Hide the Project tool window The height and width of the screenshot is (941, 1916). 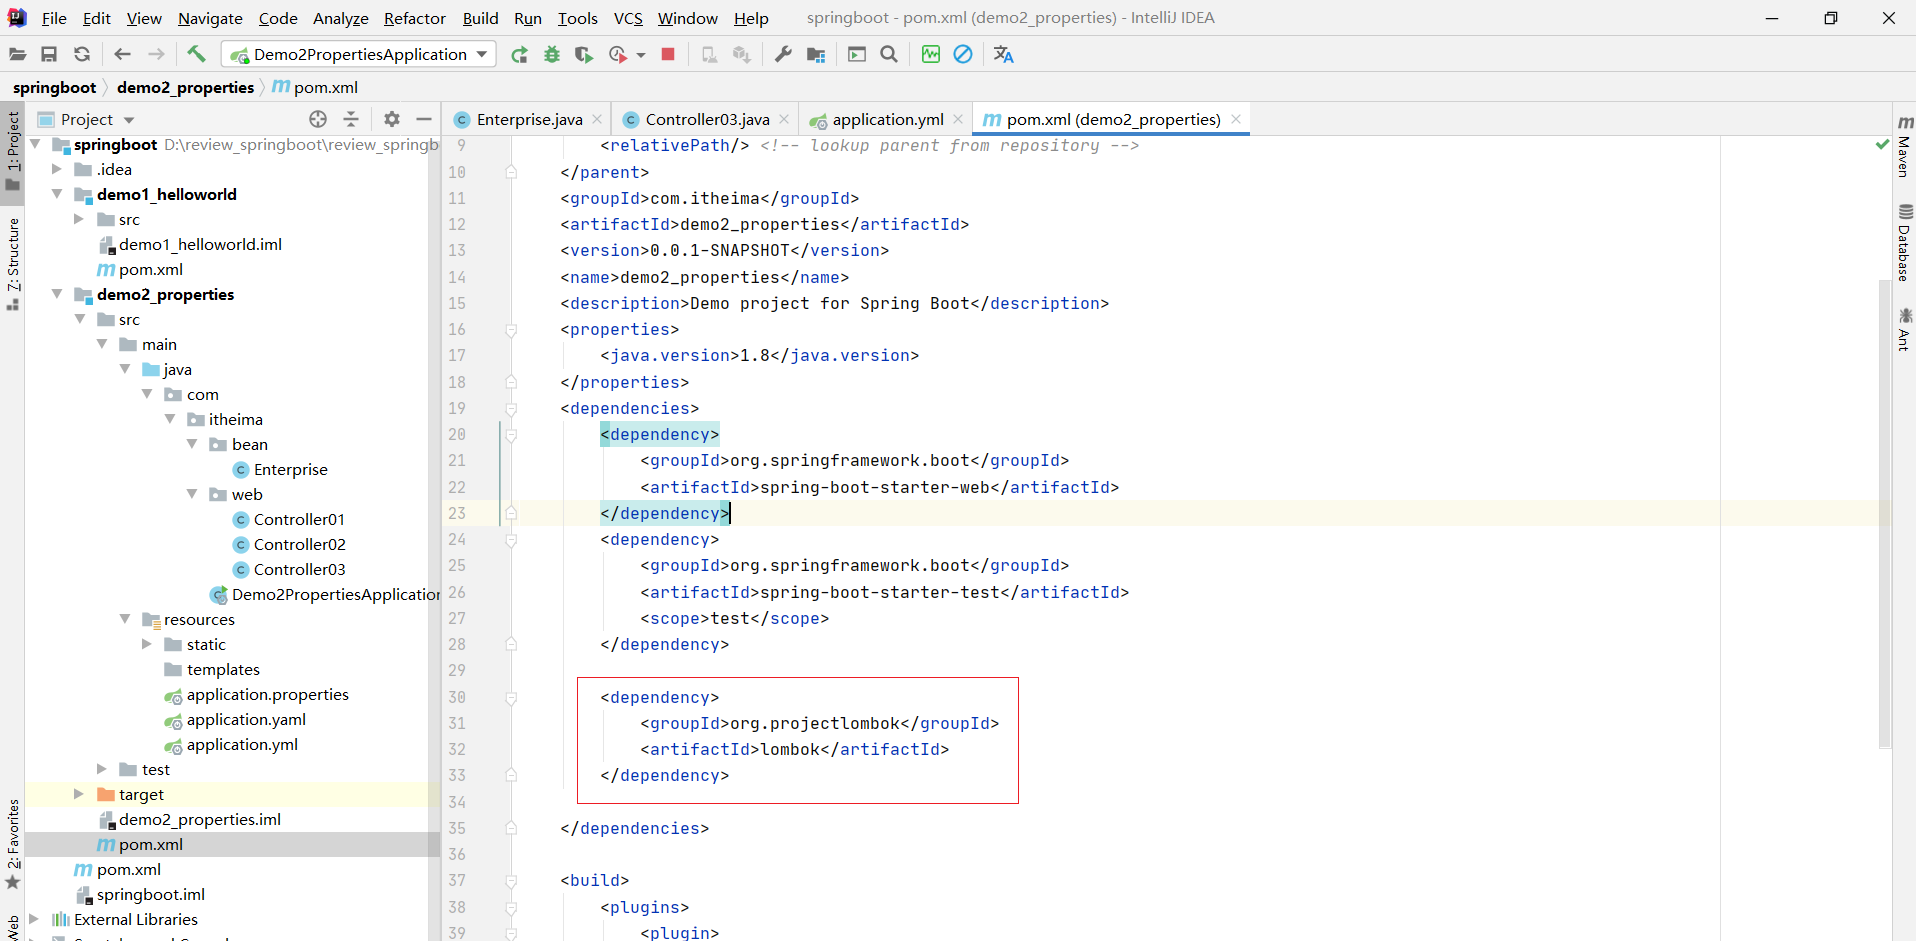424,119
